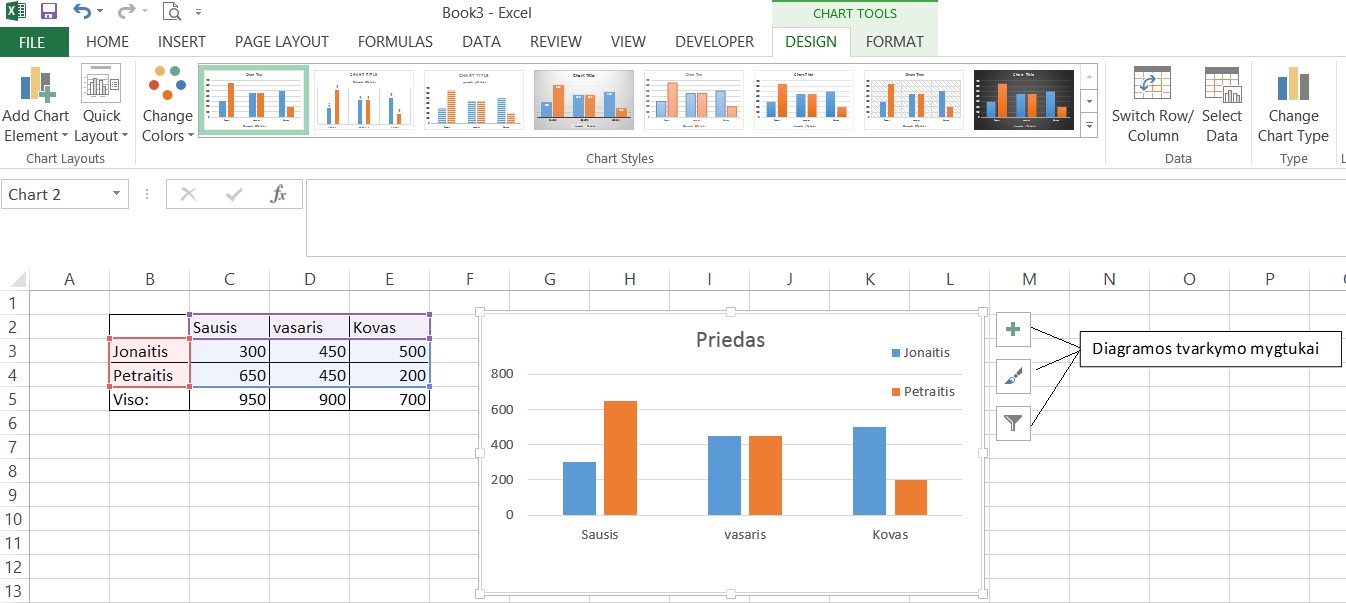Click the green FILE button
Screen dimensions: 1346x603
tap(32, 42)
